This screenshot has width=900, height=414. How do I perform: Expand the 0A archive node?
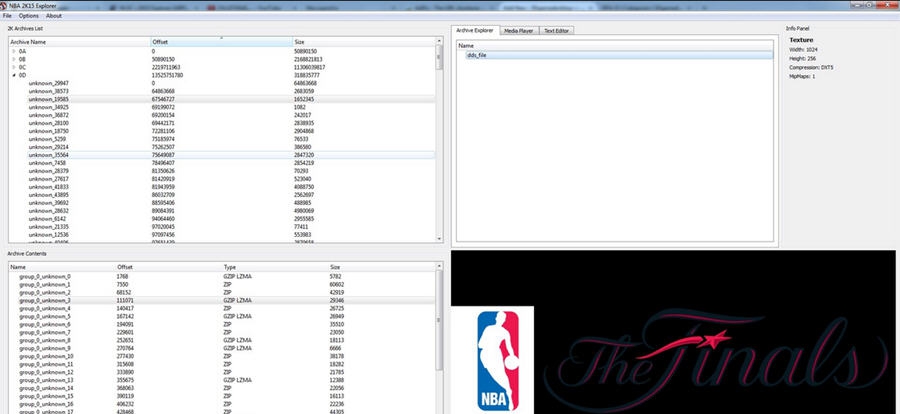(x=14, y=51)
